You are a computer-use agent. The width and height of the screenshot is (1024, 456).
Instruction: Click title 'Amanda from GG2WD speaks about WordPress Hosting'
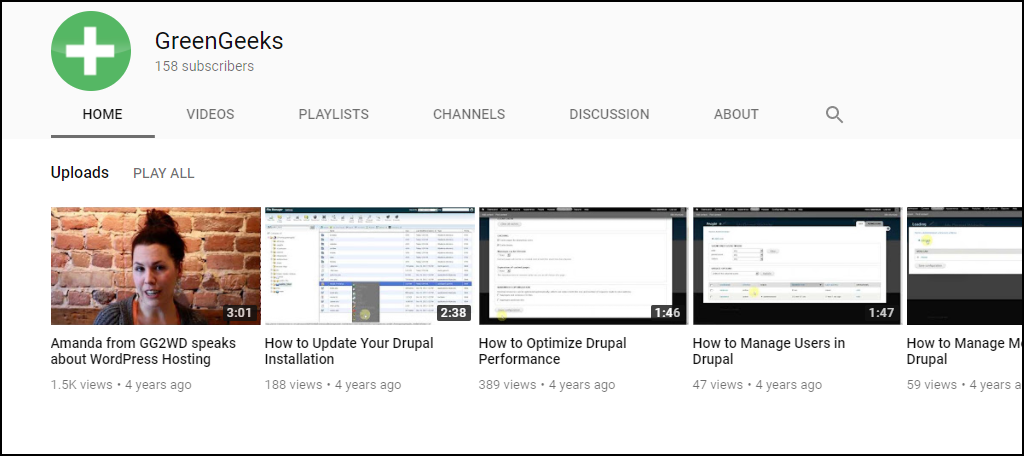click(143, 351)
